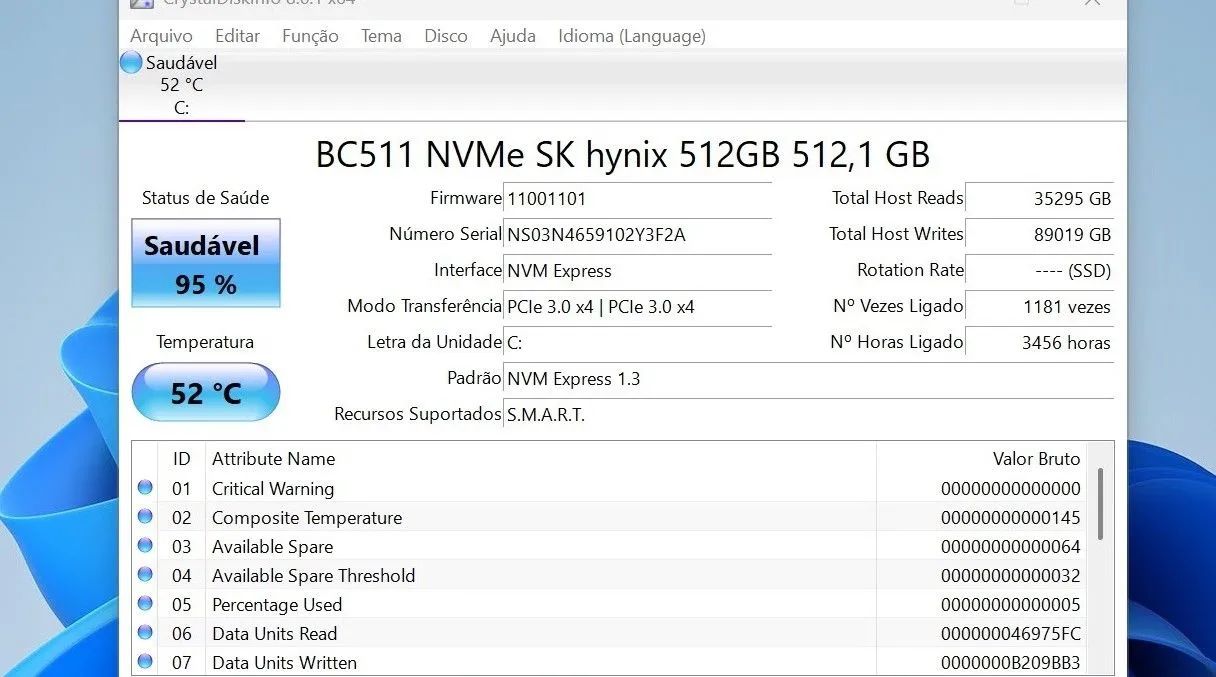Click the status dot for Available Spare

click(145, 546)
